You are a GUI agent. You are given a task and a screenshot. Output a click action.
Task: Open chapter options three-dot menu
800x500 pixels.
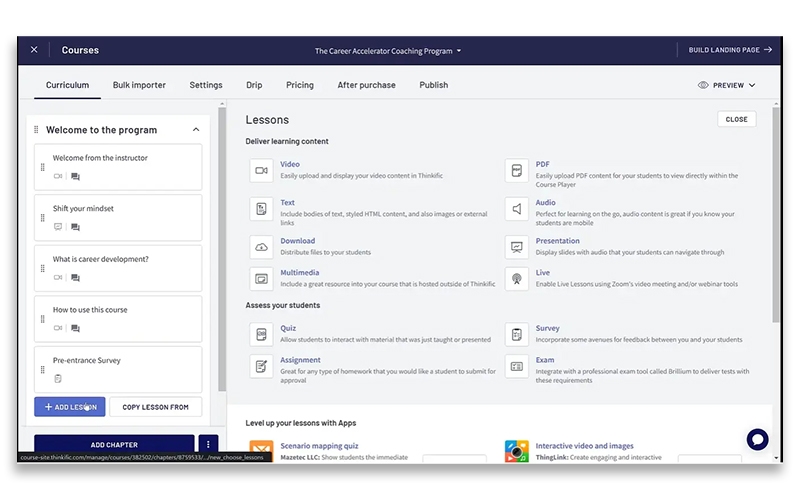[x=208, y=444]
